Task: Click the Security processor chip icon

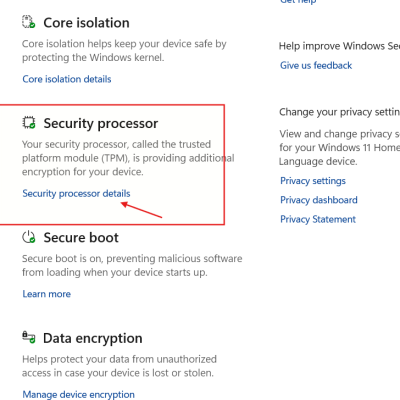Action: [x=29, y=122]
